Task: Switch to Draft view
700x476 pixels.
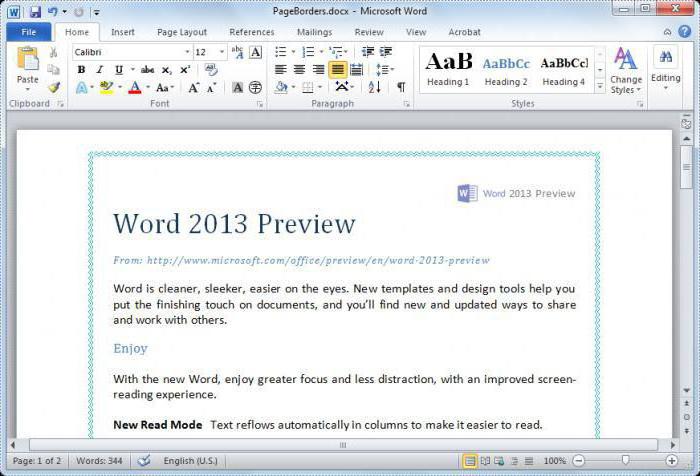Action: click(529, 461)
